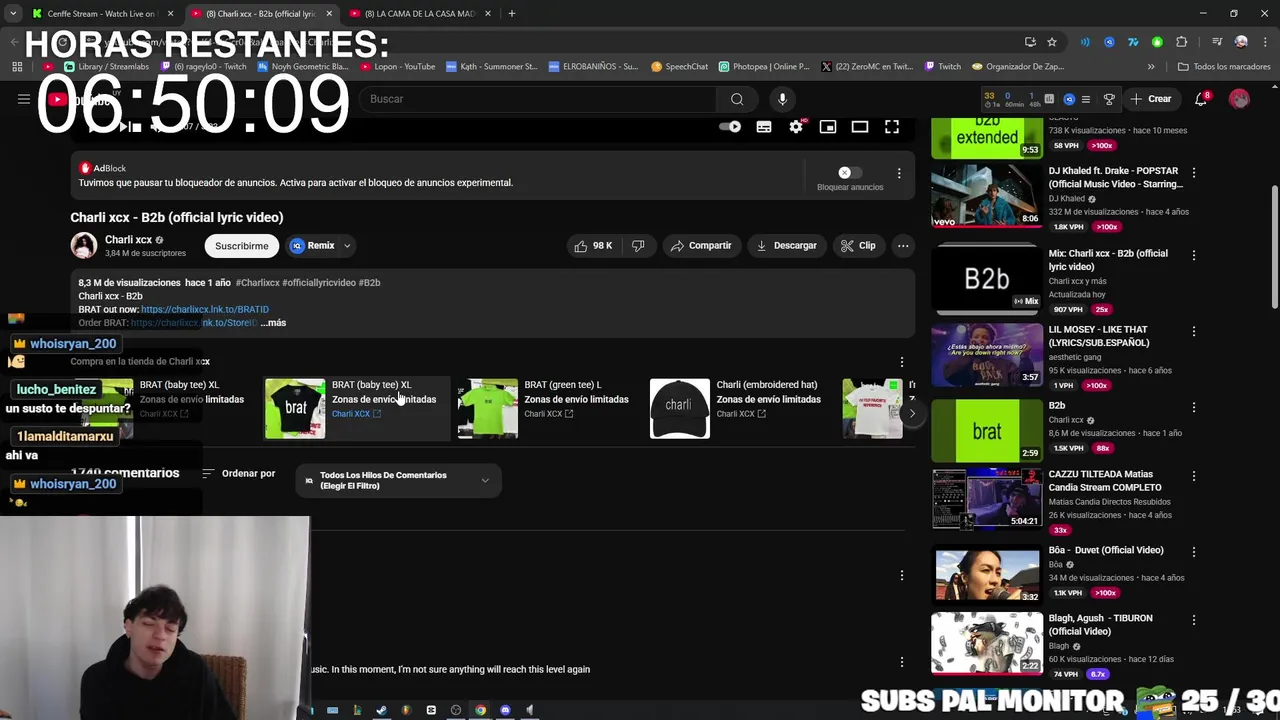Viewport: 1280px width, 720px height.
Task: Open YouTube notifications bell
Action: coord(1202,99)
